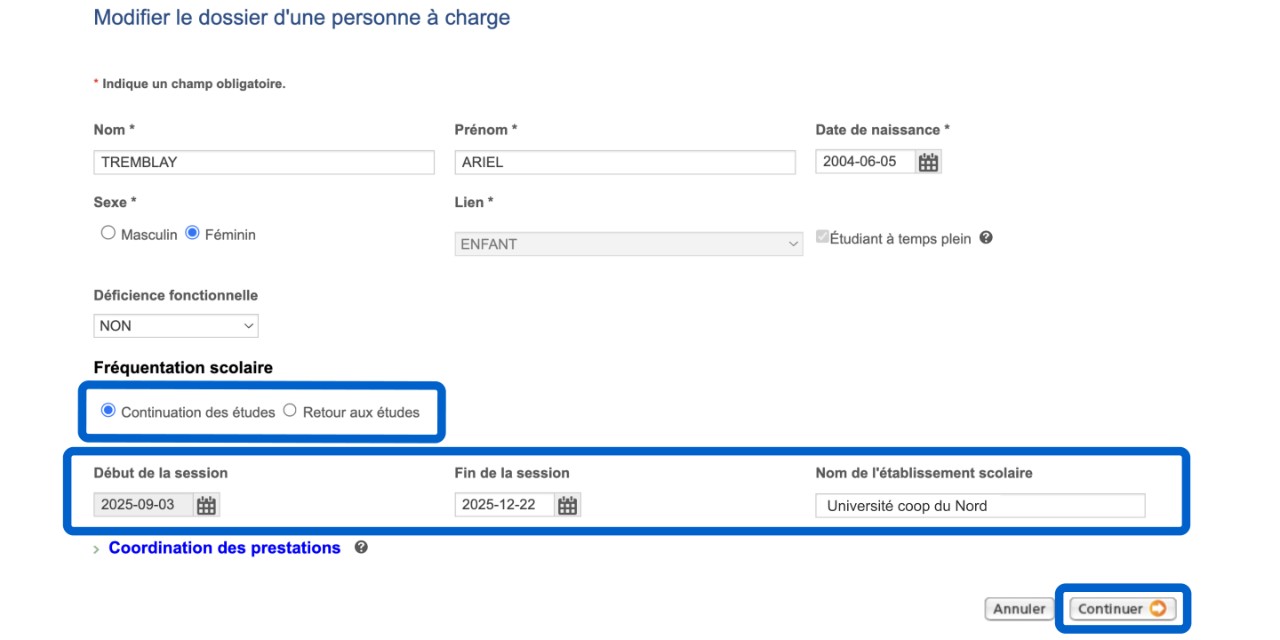Screen dimensions: 1280x640
Task: Open the Déficience fonctionnelle dropdown
Action: coord(176,326)
